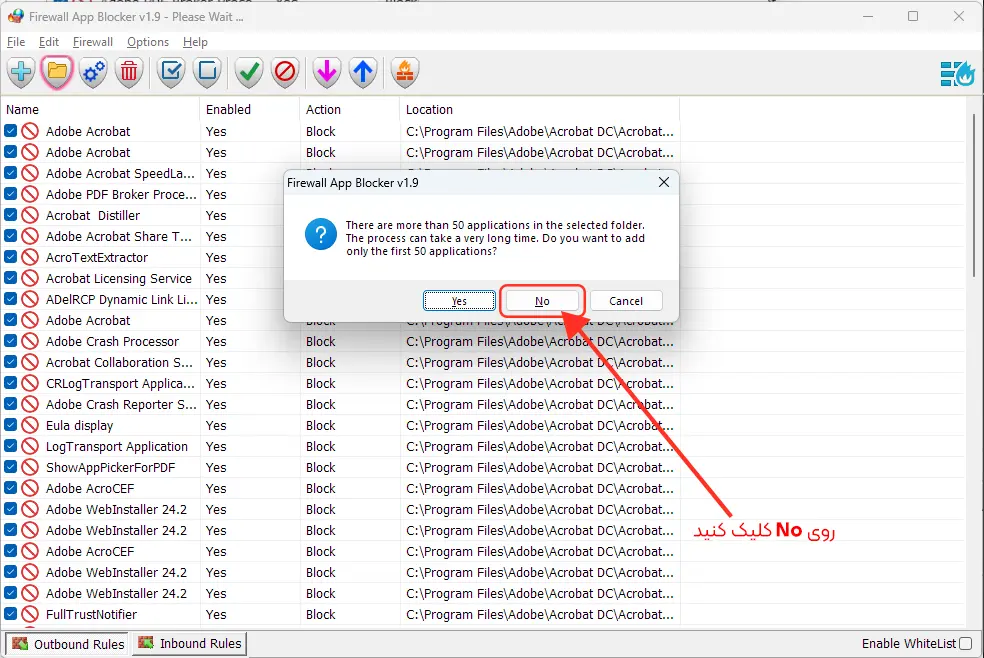Image resolution: width=984 pixels, height=658 pixels.
Task: Click Cancel in the dialog
Action: (x=626, y=301)
